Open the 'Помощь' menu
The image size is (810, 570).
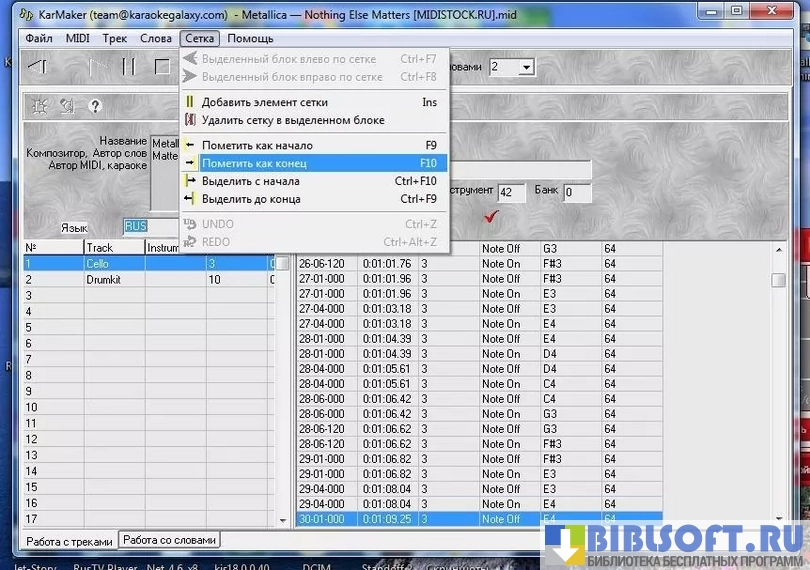(250, 38)
